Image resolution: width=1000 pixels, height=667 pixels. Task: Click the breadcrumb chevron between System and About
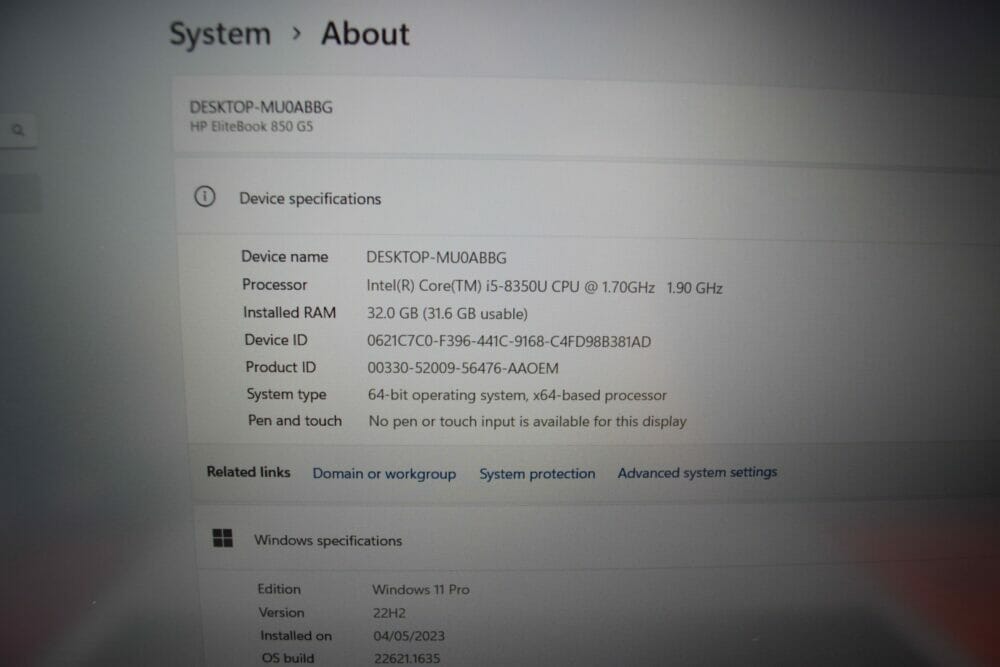(296, 33)
